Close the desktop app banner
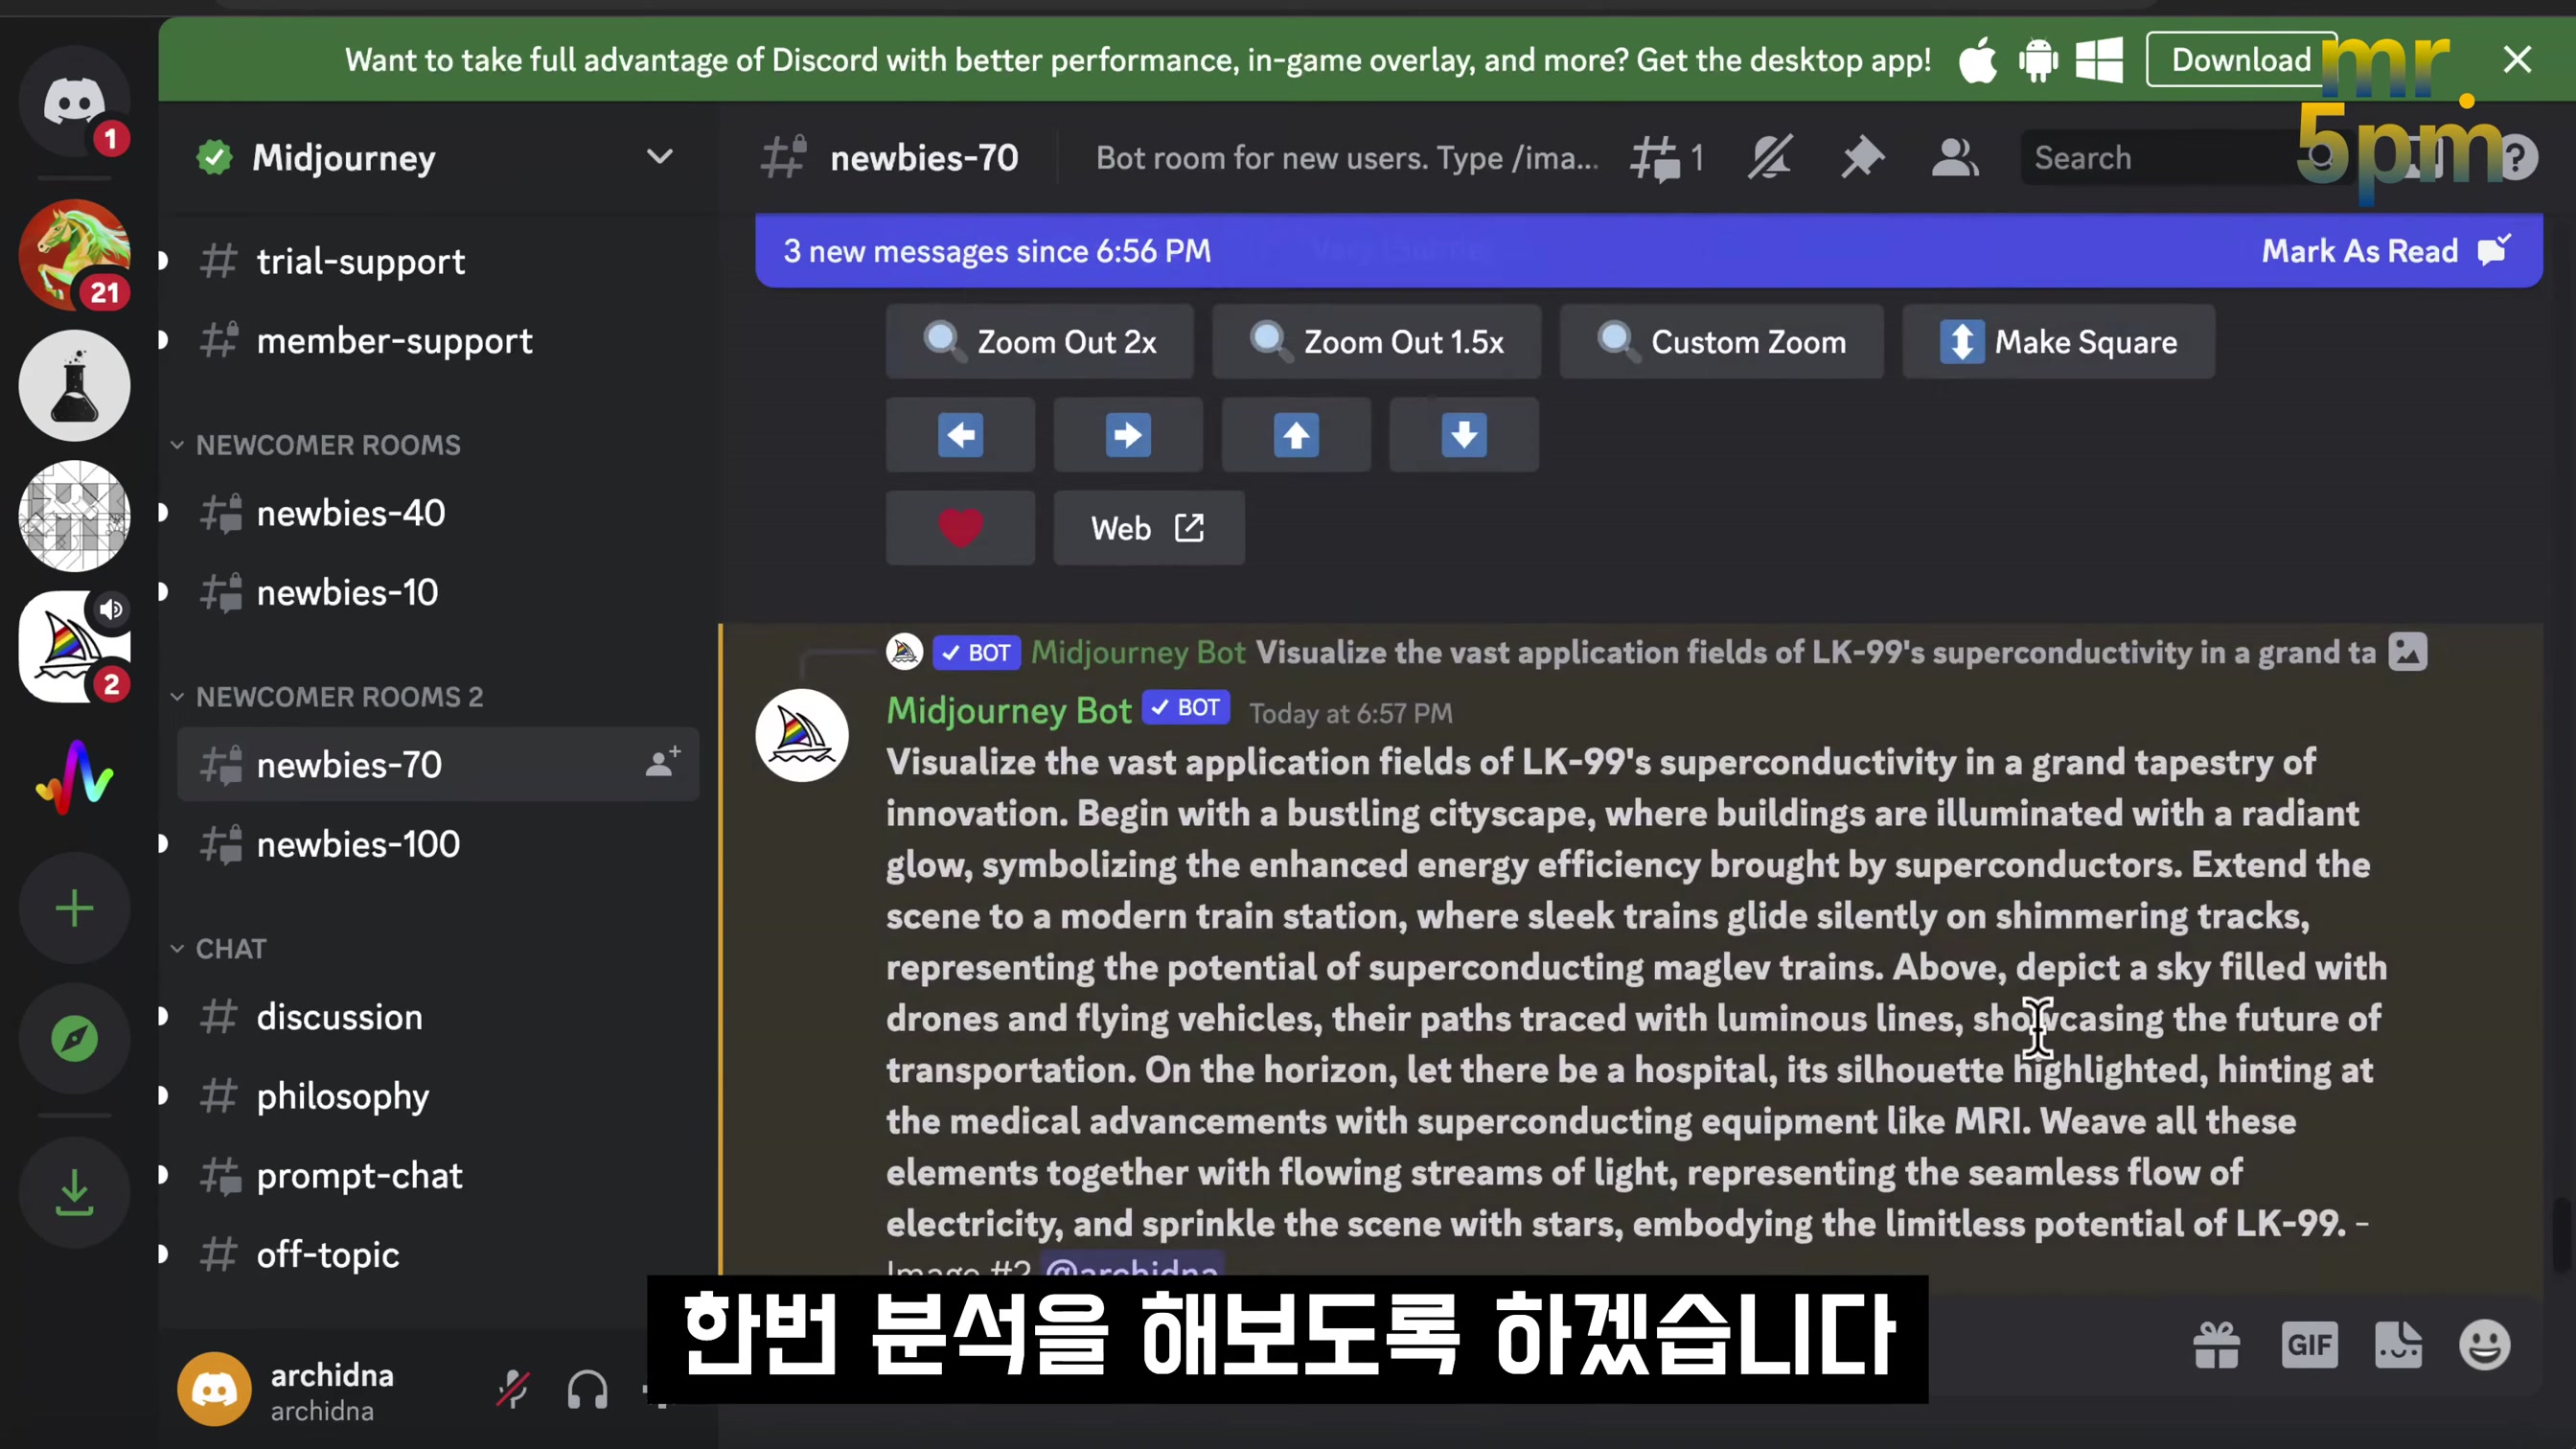The height and width of the screenshot is (1449, 2576). pyautogui.click(x=2516, y=60)
